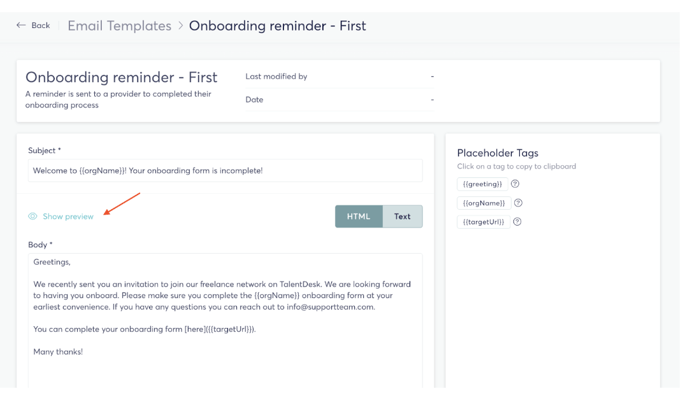The height and width of the screenshot is (403, 688).
Task: Copy the {{greeting}} placeholder tag
Action: click(x=482, y=184)
